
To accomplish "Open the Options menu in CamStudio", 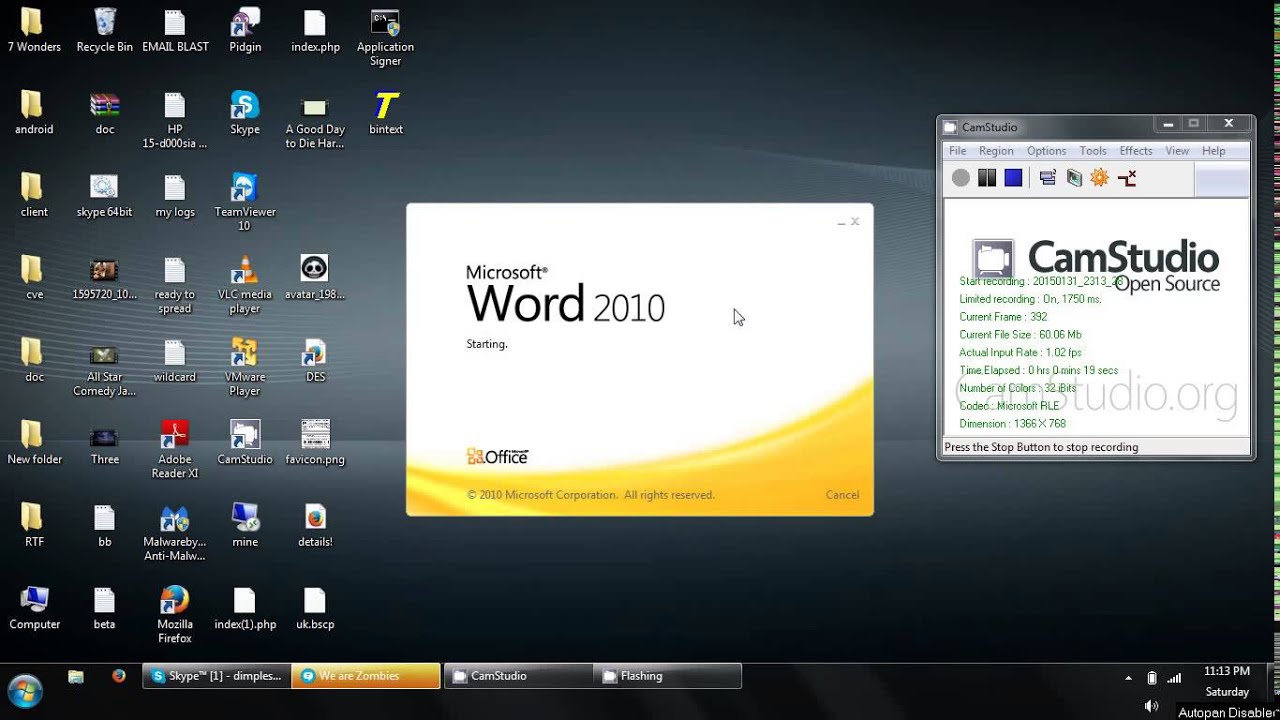I will (1047, 151).
